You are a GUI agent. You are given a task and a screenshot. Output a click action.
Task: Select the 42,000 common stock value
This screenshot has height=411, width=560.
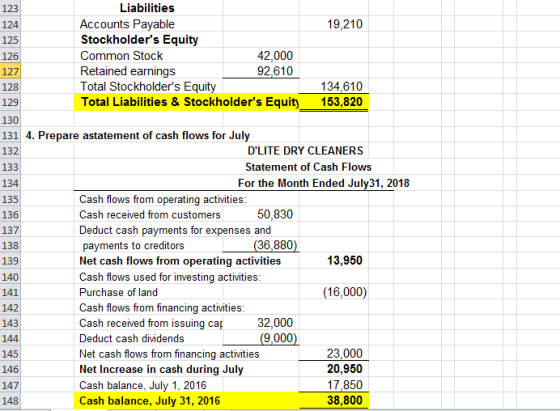tap(275, 56)
